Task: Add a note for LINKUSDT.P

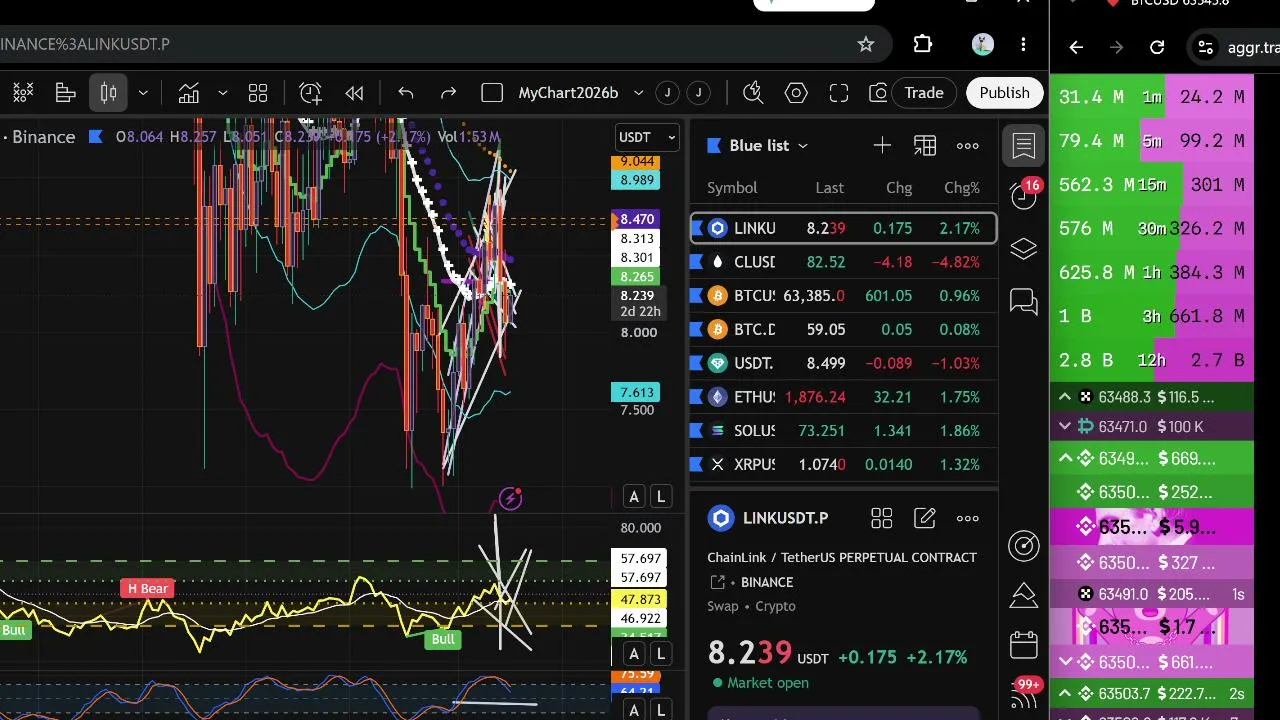Action: click(x=925, y=518)
